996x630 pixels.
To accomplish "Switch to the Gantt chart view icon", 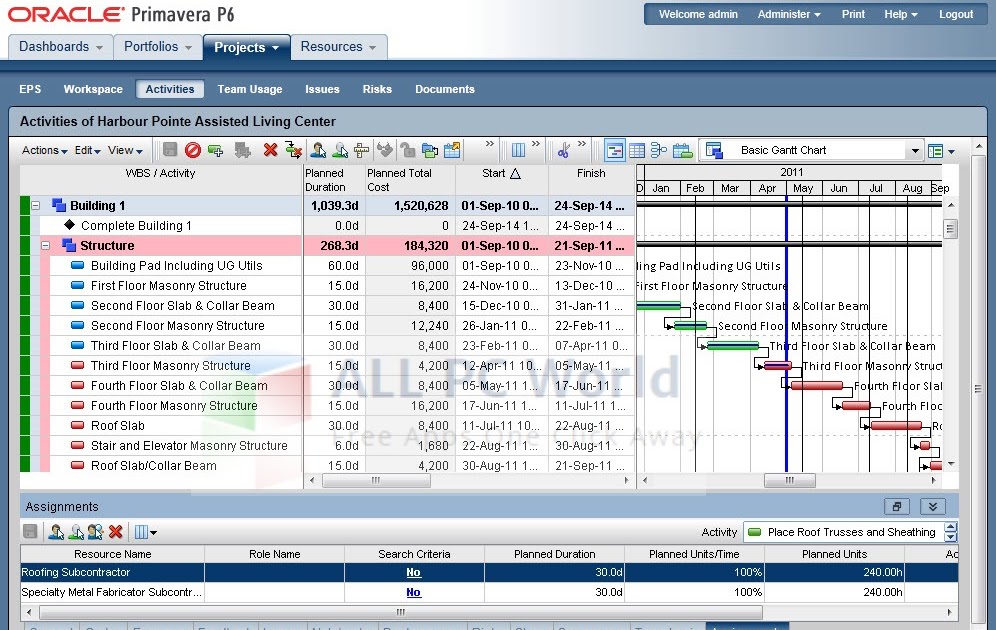I will click(615, 151).
